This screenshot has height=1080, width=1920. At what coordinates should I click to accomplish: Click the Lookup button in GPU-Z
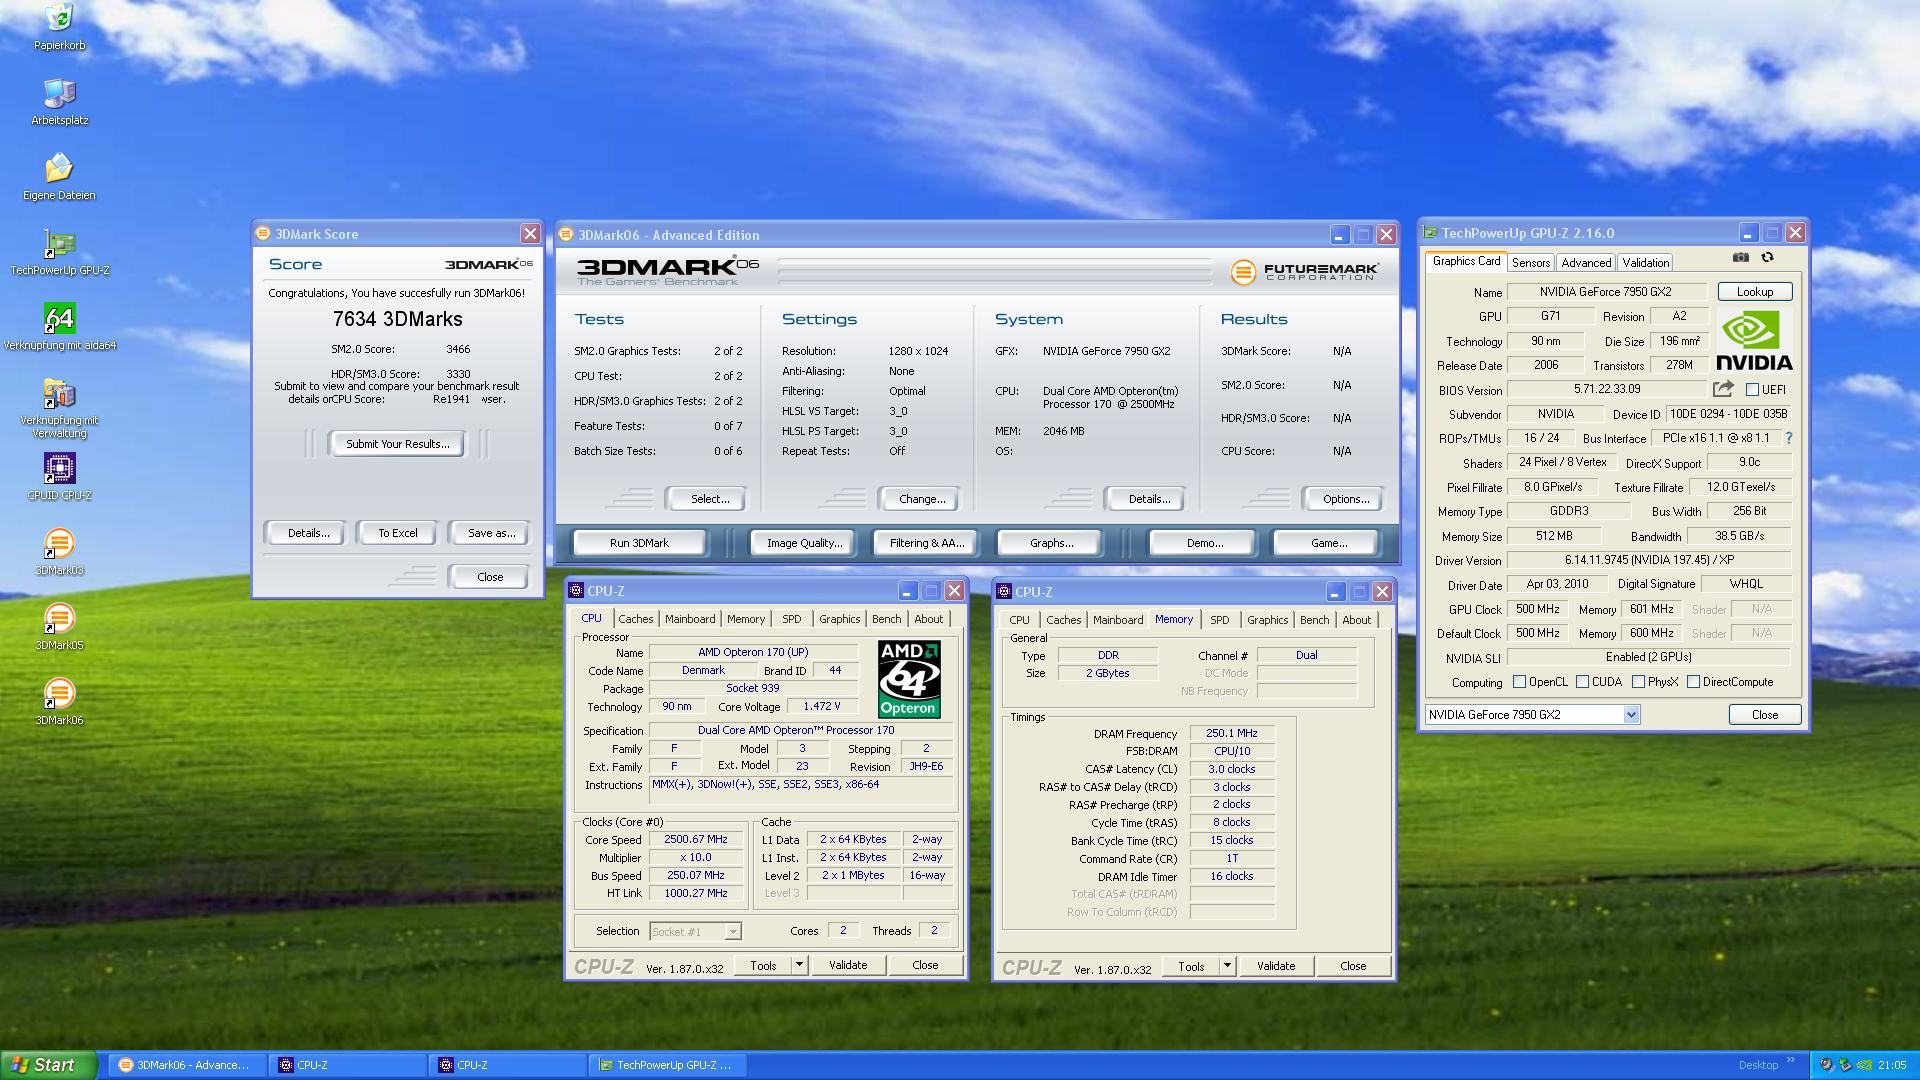tap(1754, 292)
